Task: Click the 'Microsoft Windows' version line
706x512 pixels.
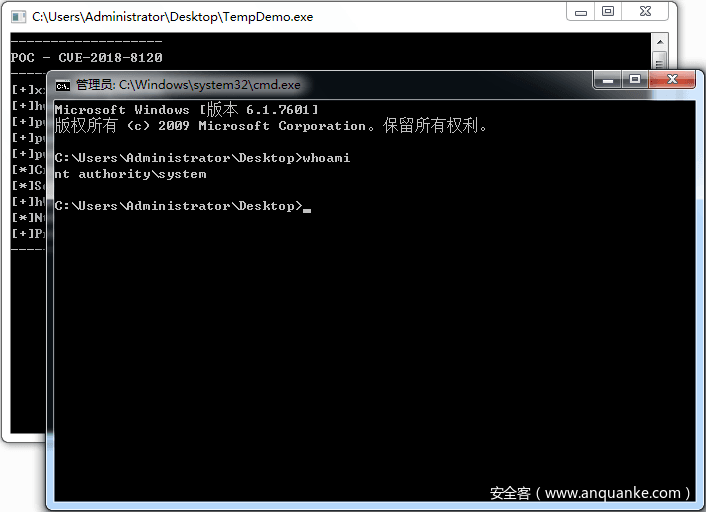Action: 186,110
